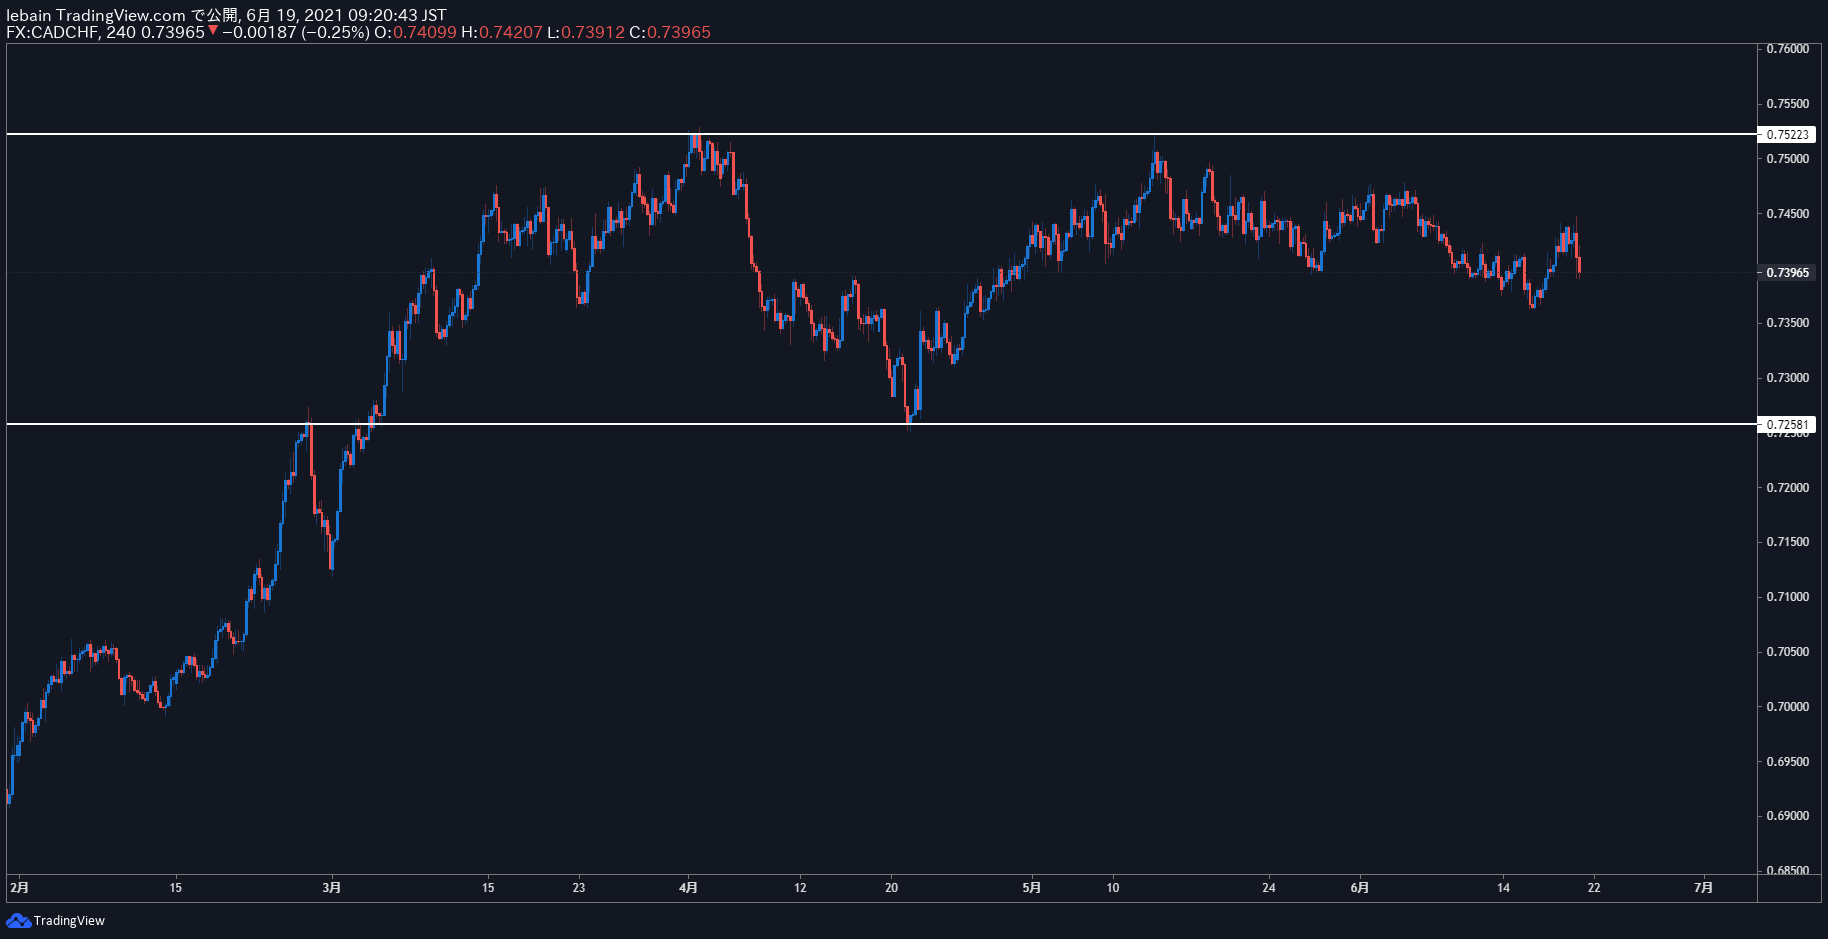Screen dimensions: 1828x939
Task: Click the 7月 date label on time axis
Action: point(1704,887)
